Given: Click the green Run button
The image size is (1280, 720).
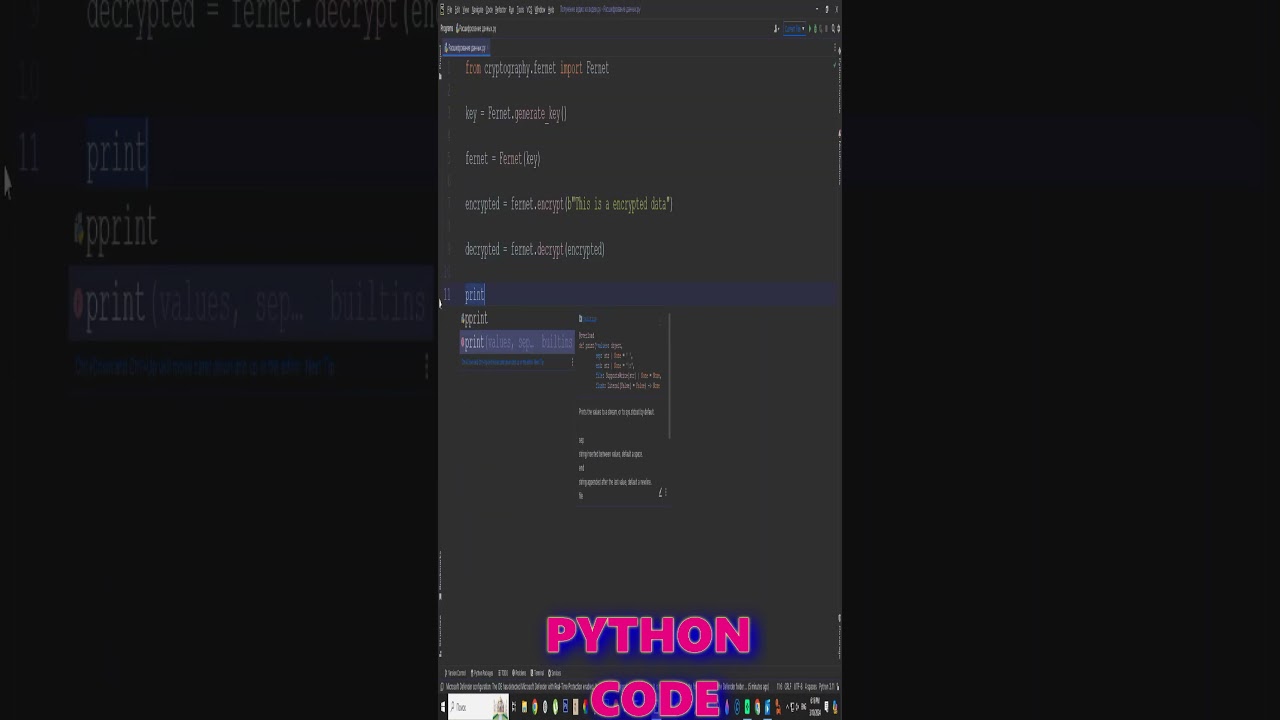Looking at the screenshot, I should (x=810, y=29).
